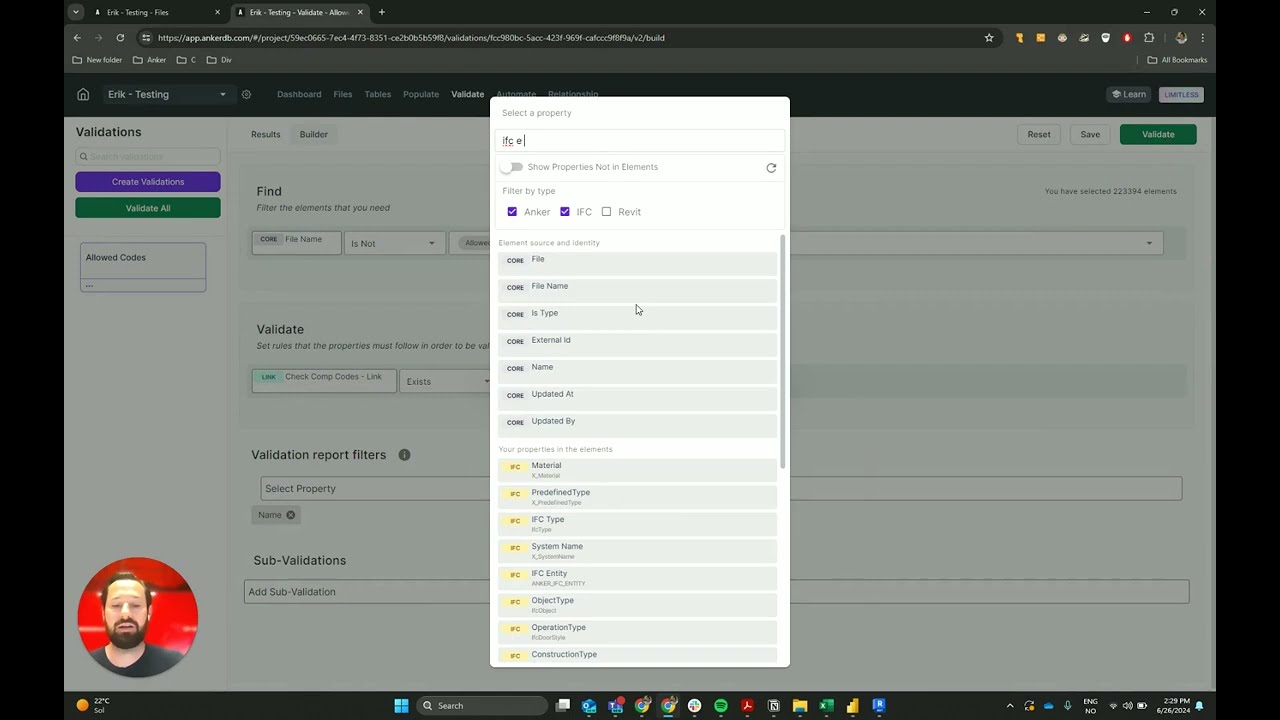This screenshot has width=1280, height=720.
Task: Click the green Validate button
Action: 1158,134
